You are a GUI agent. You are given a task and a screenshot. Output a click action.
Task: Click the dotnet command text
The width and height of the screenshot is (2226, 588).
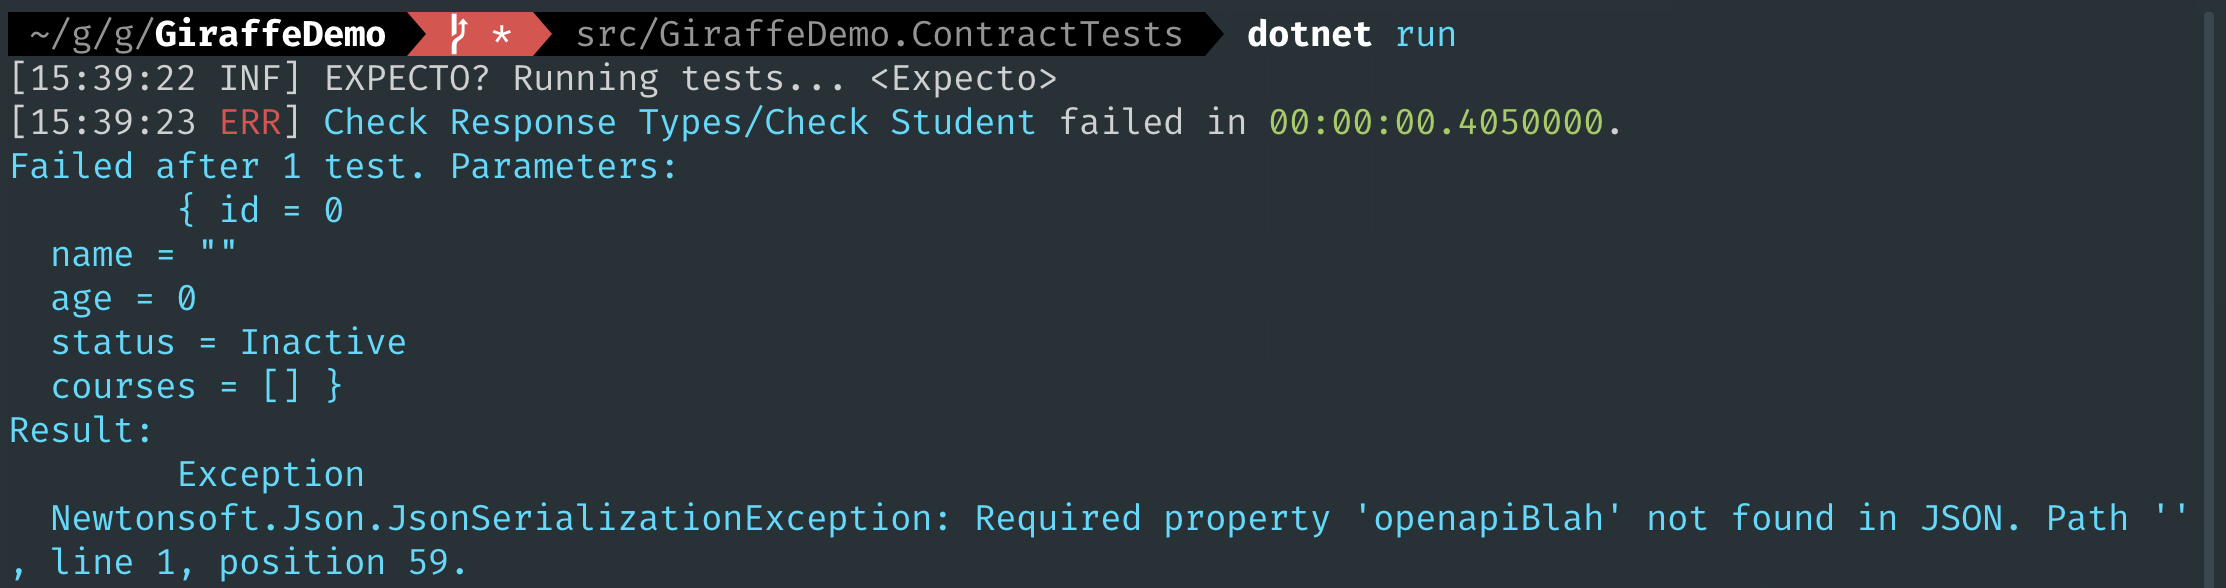(x=1309, y=35)
